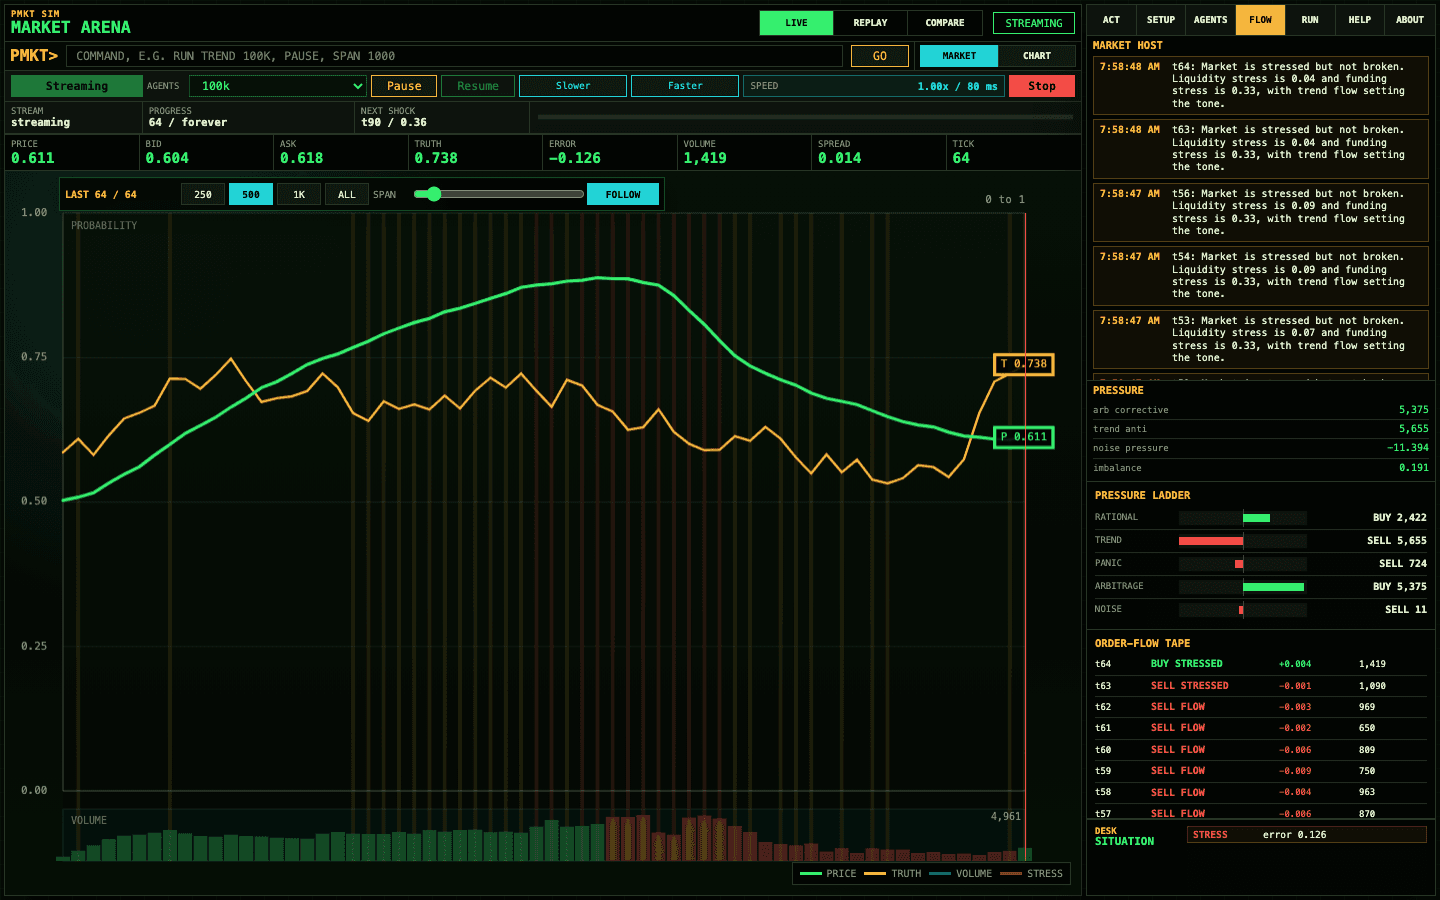Image resolution: width=1440 pixels, height=900 pixels.
Task: Click the STREAMING status button
Action: click(x=1034, y=23)
